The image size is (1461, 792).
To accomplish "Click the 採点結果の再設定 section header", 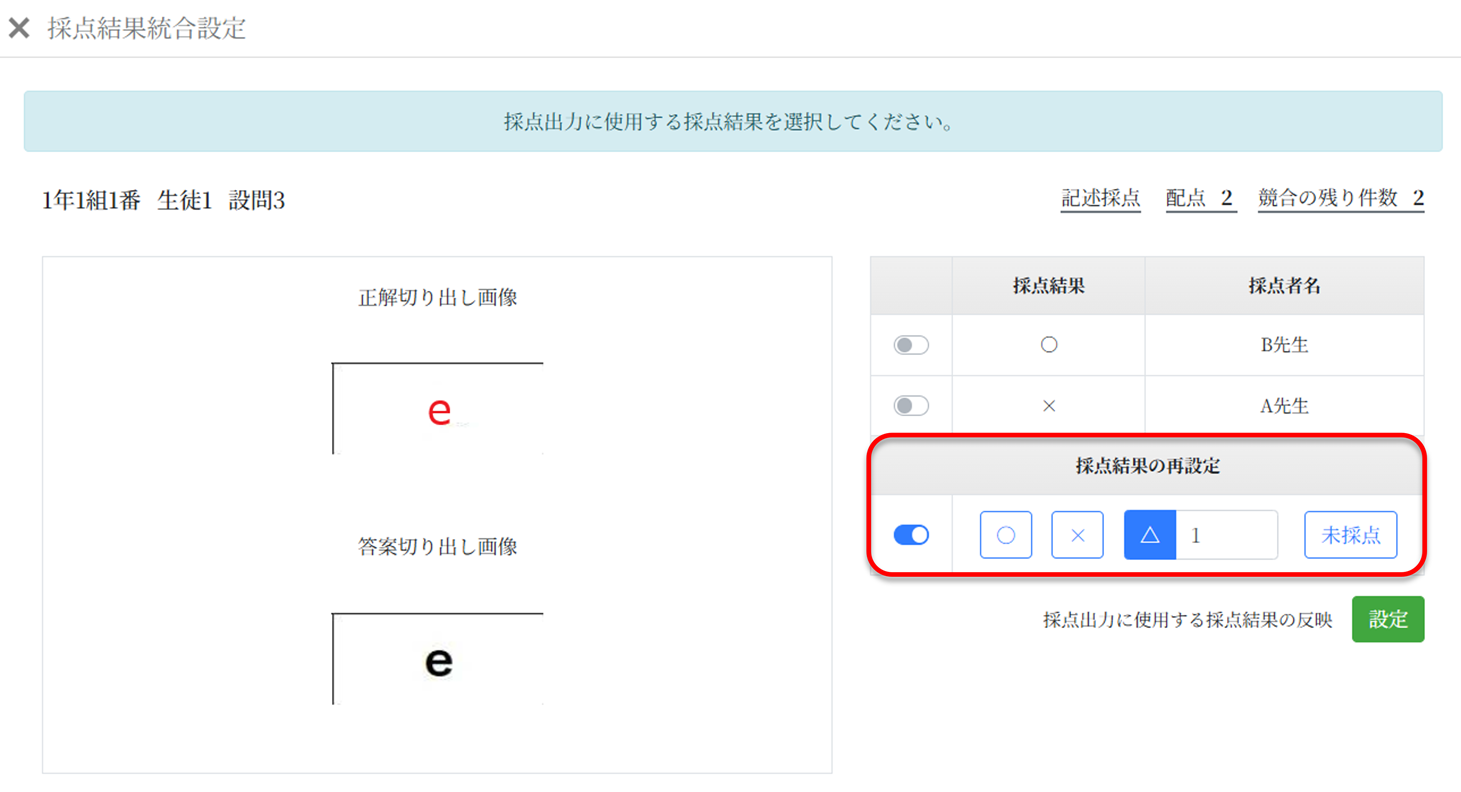I will coord(1147,466).
